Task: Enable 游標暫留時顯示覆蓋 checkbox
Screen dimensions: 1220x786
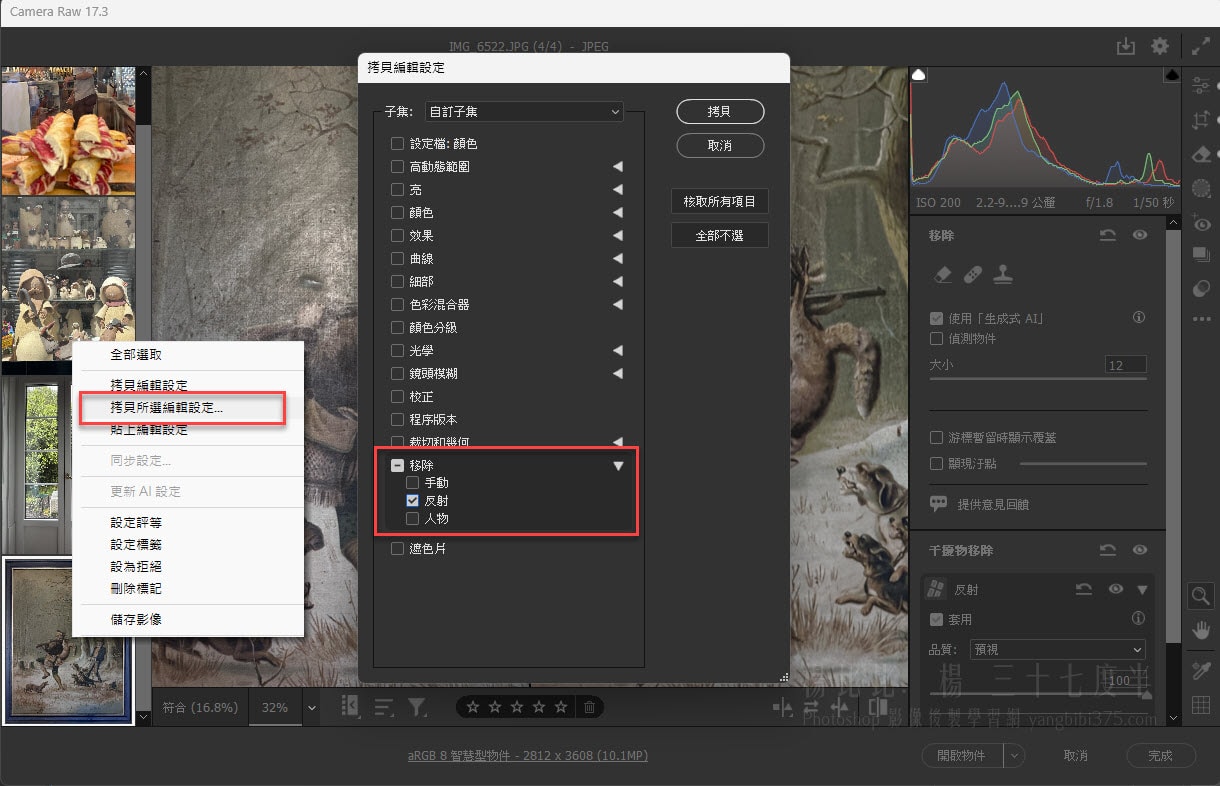Action: (x=937, y=438)
